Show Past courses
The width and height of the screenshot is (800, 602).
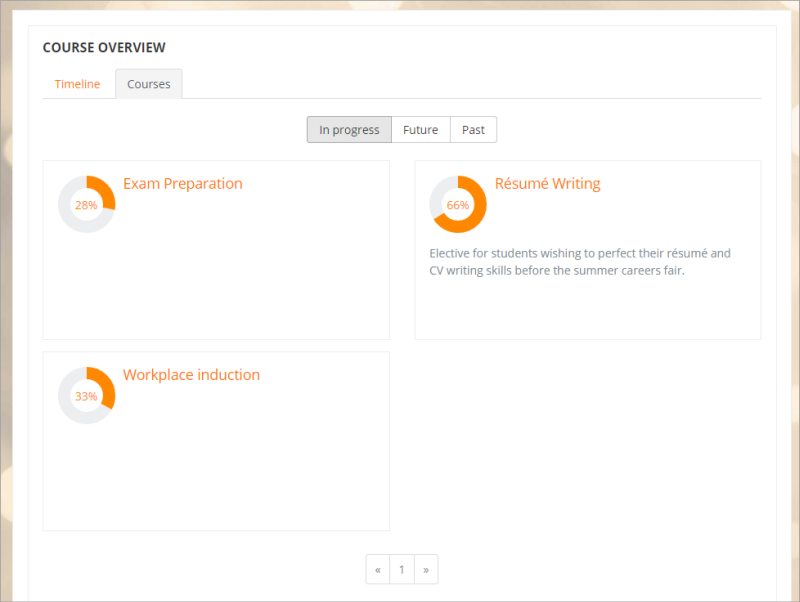click(473, 130)
